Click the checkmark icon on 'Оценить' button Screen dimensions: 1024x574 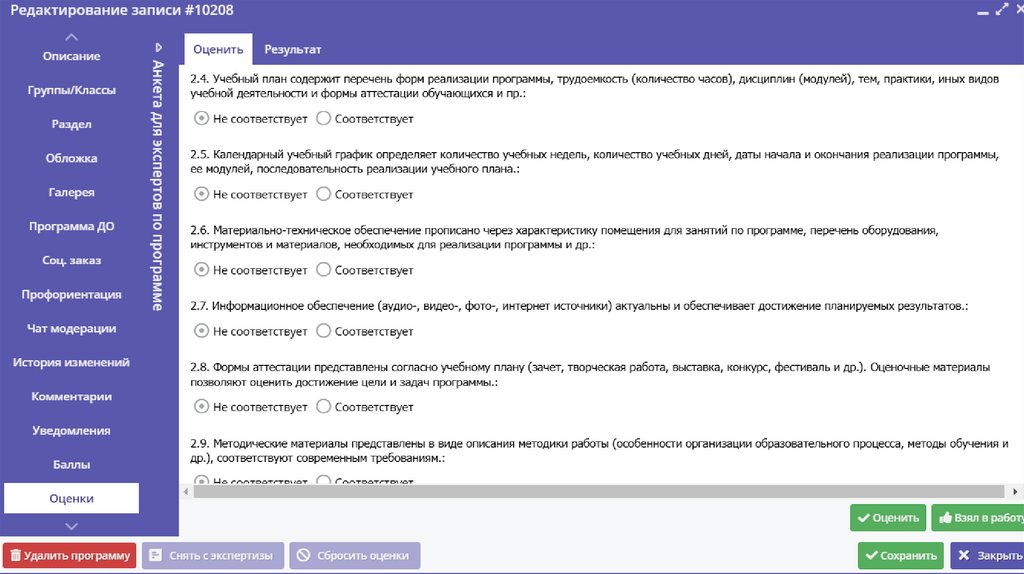tap(863, 518)
